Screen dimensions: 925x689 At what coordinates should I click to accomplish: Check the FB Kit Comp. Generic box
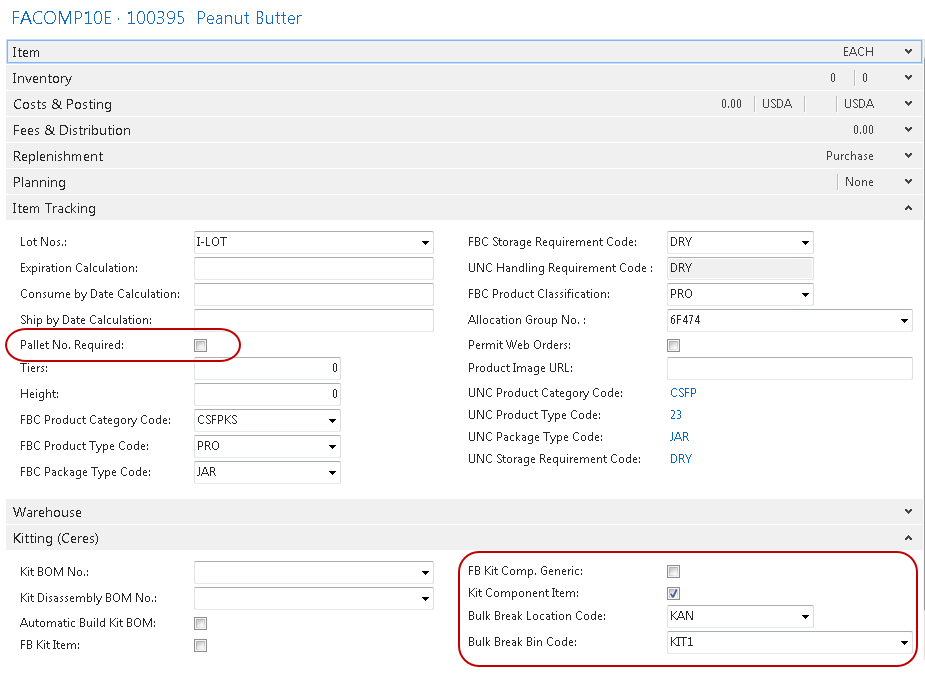[674, 572]
